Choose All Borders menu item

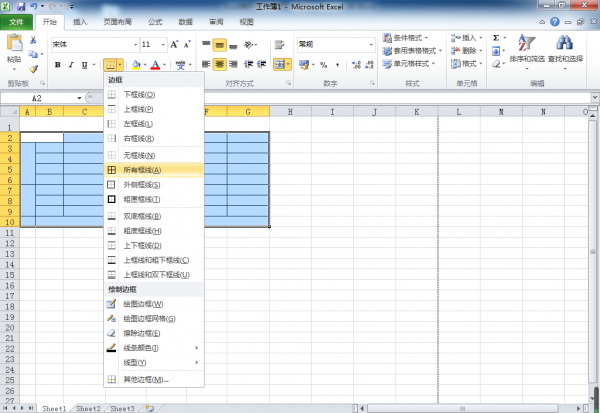(x=154, y=170)
